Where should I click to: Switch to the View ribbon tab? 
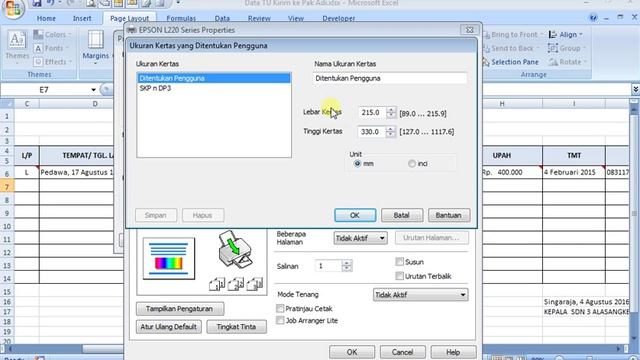pos(296,18)
